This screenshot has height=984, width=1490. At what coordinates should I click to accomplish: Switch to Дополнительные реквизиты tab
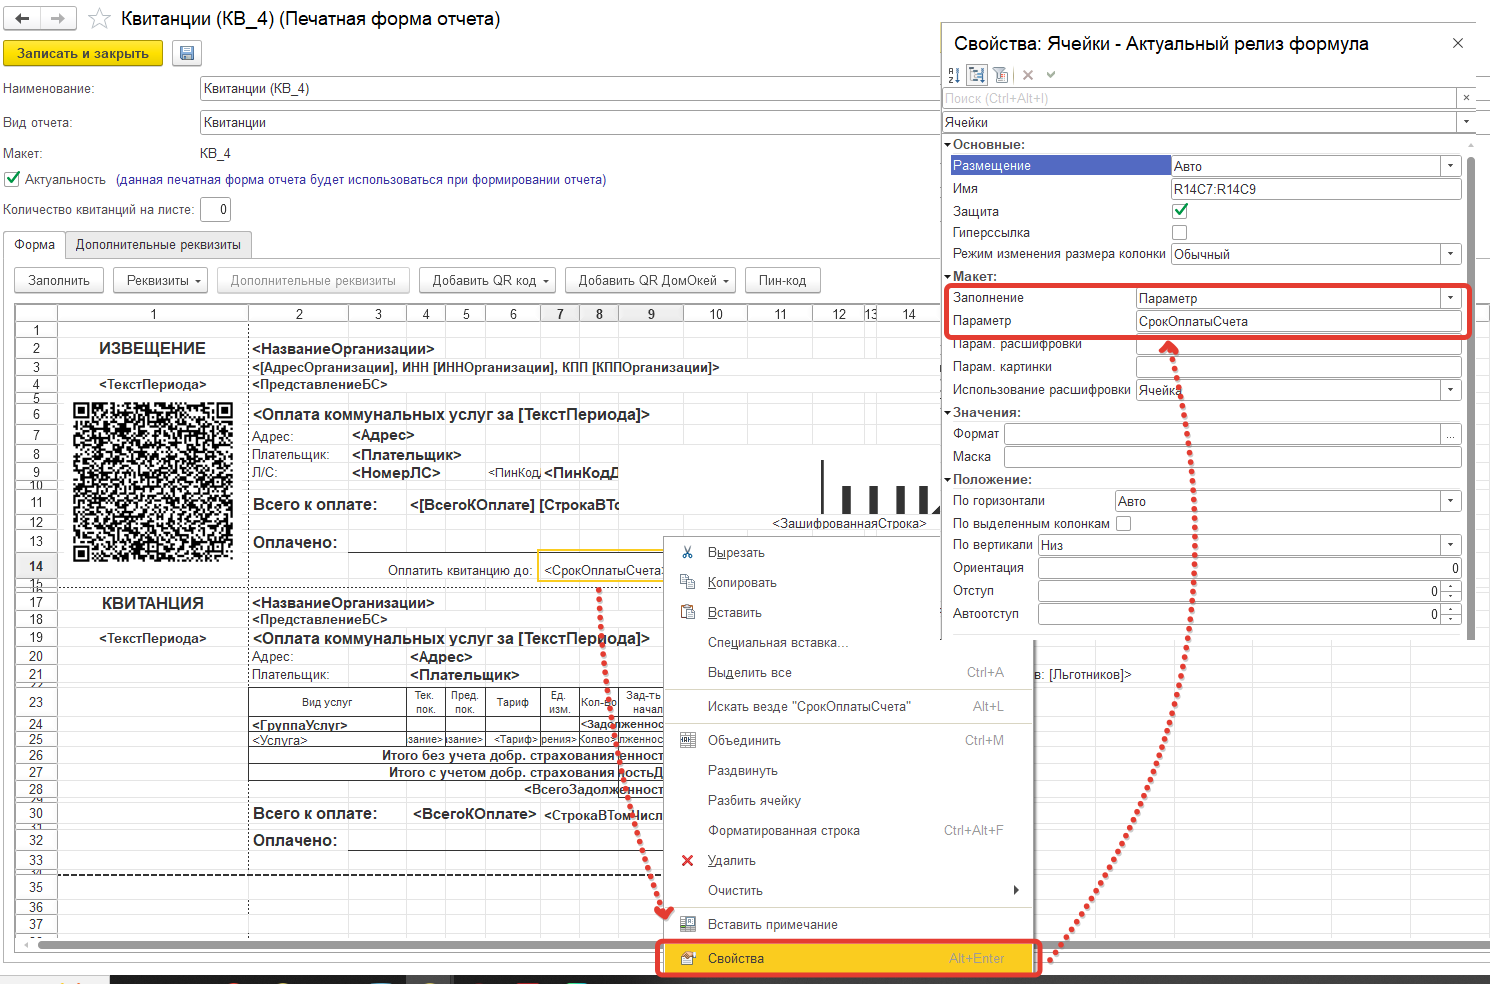point(158,245)
